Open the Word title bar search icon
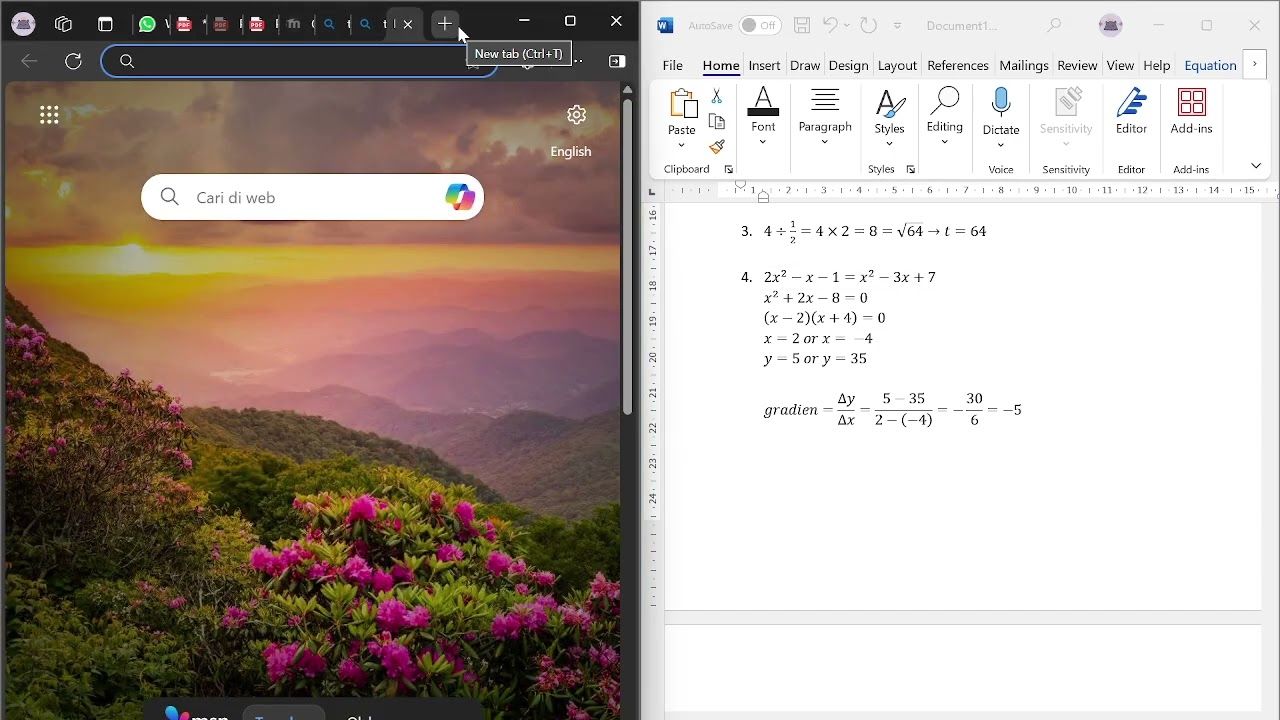The height and width of the screenshot is (720, 1280). point(1054,26)
